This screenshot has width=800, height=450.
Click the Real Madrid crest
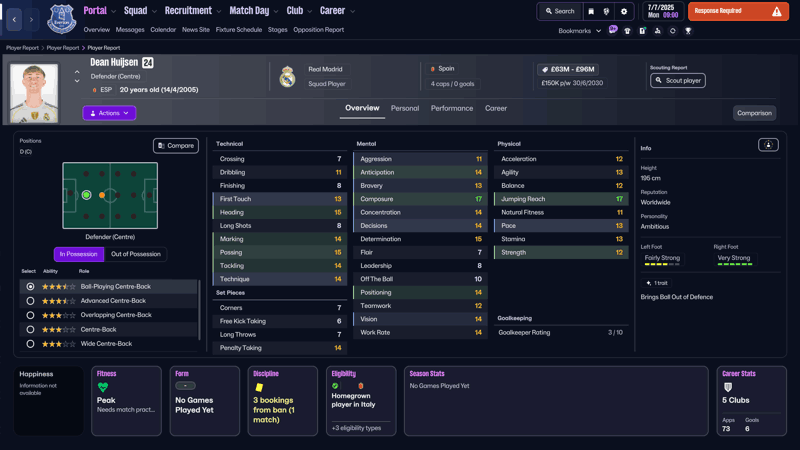point(287,77)
